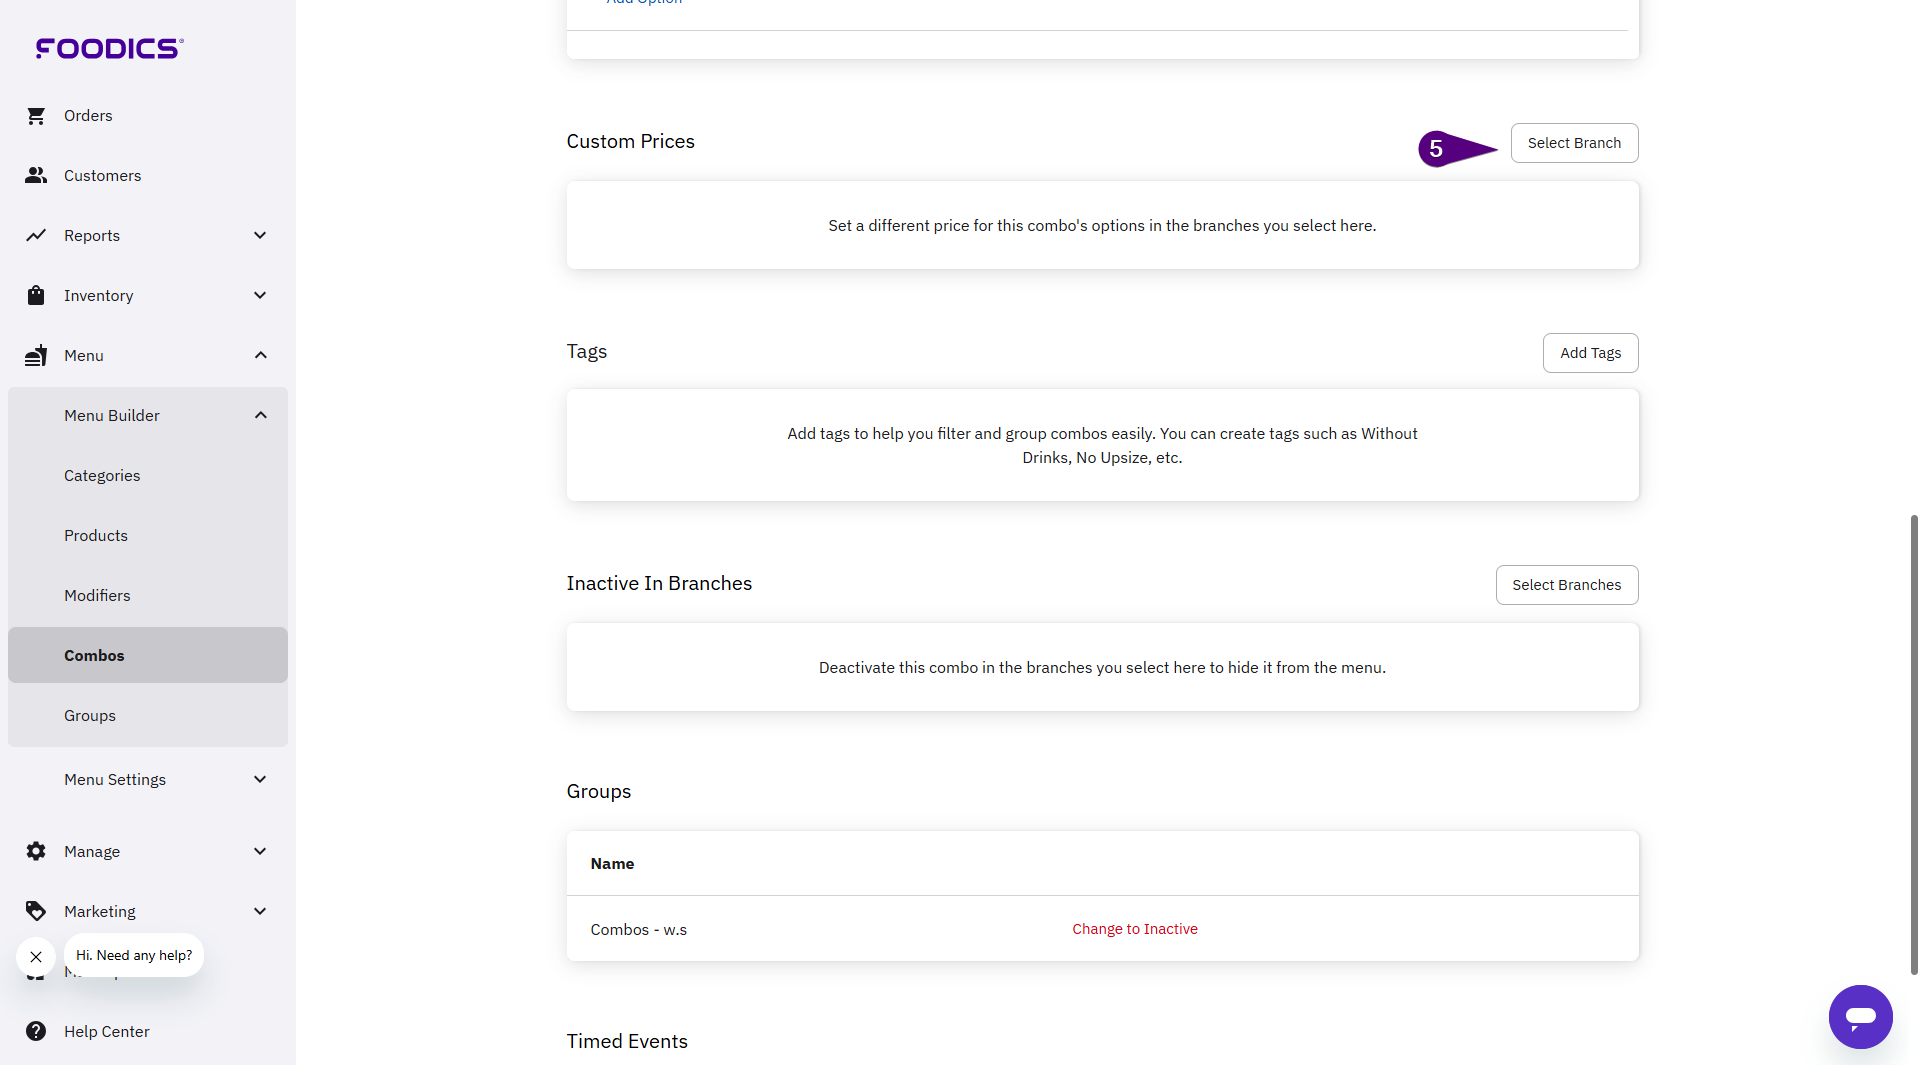
Task: Expand the Menu Settings chevron
Action: 260,779
